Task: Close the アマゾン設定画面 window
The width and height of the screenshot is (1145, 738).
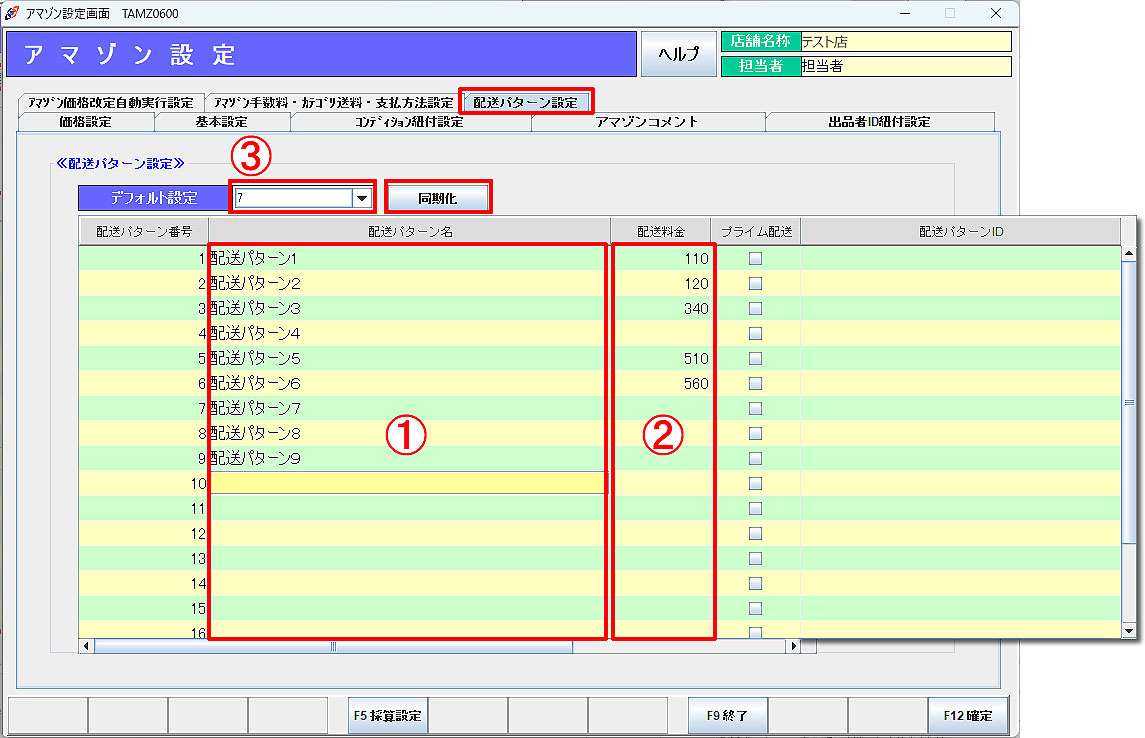Action: 995,13
